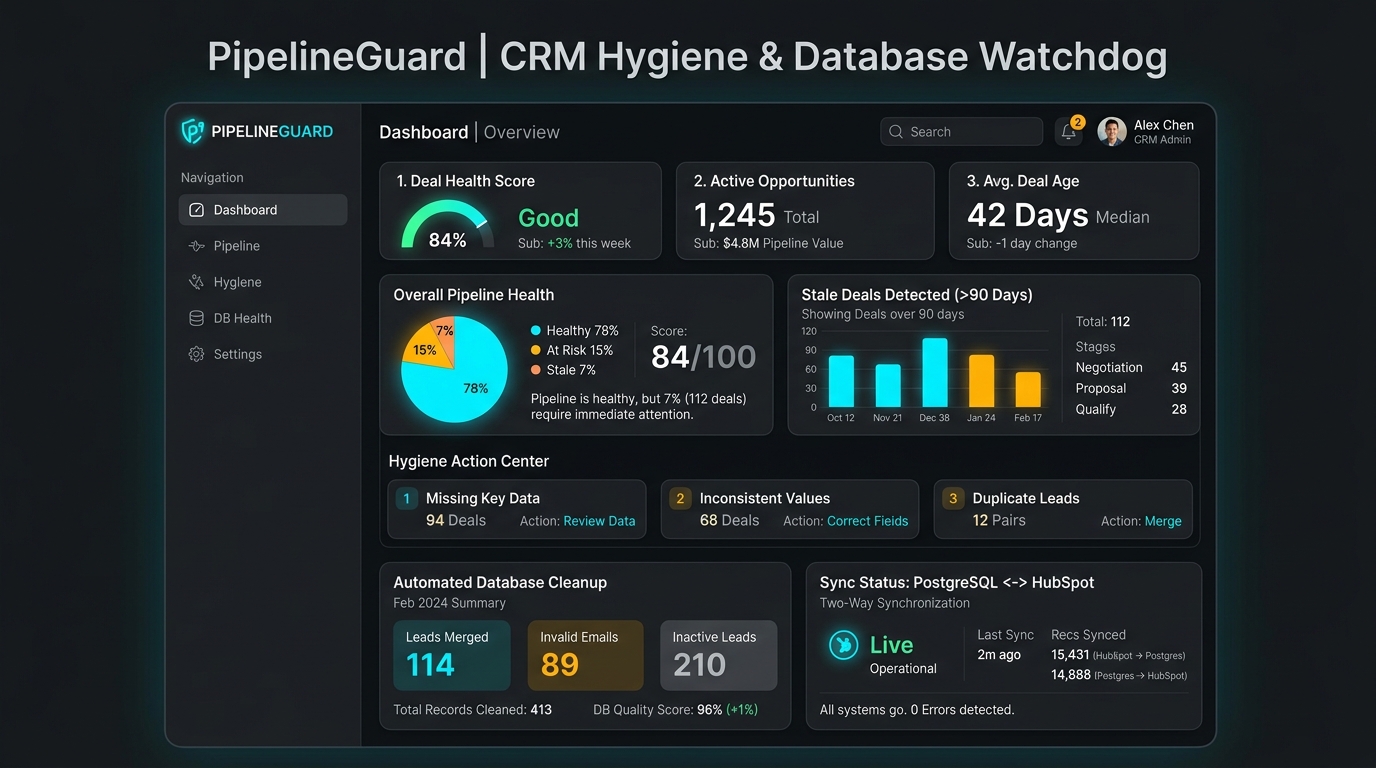Screen dimensions: 1376x768
Task: Click the number 2 badge for Inconsistent Values
Action: pyautogui.click(x=680, y=498)
